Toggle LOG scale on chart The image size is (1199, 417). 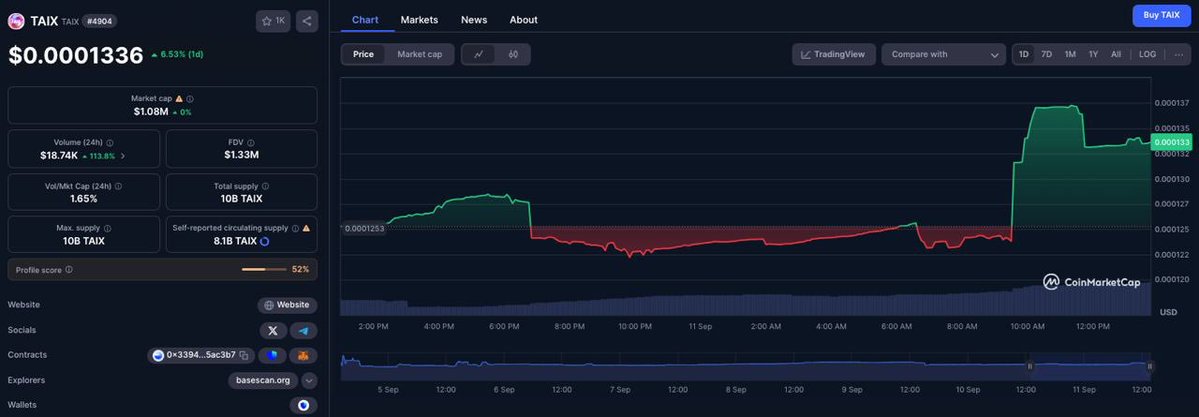pos(1147,54)
